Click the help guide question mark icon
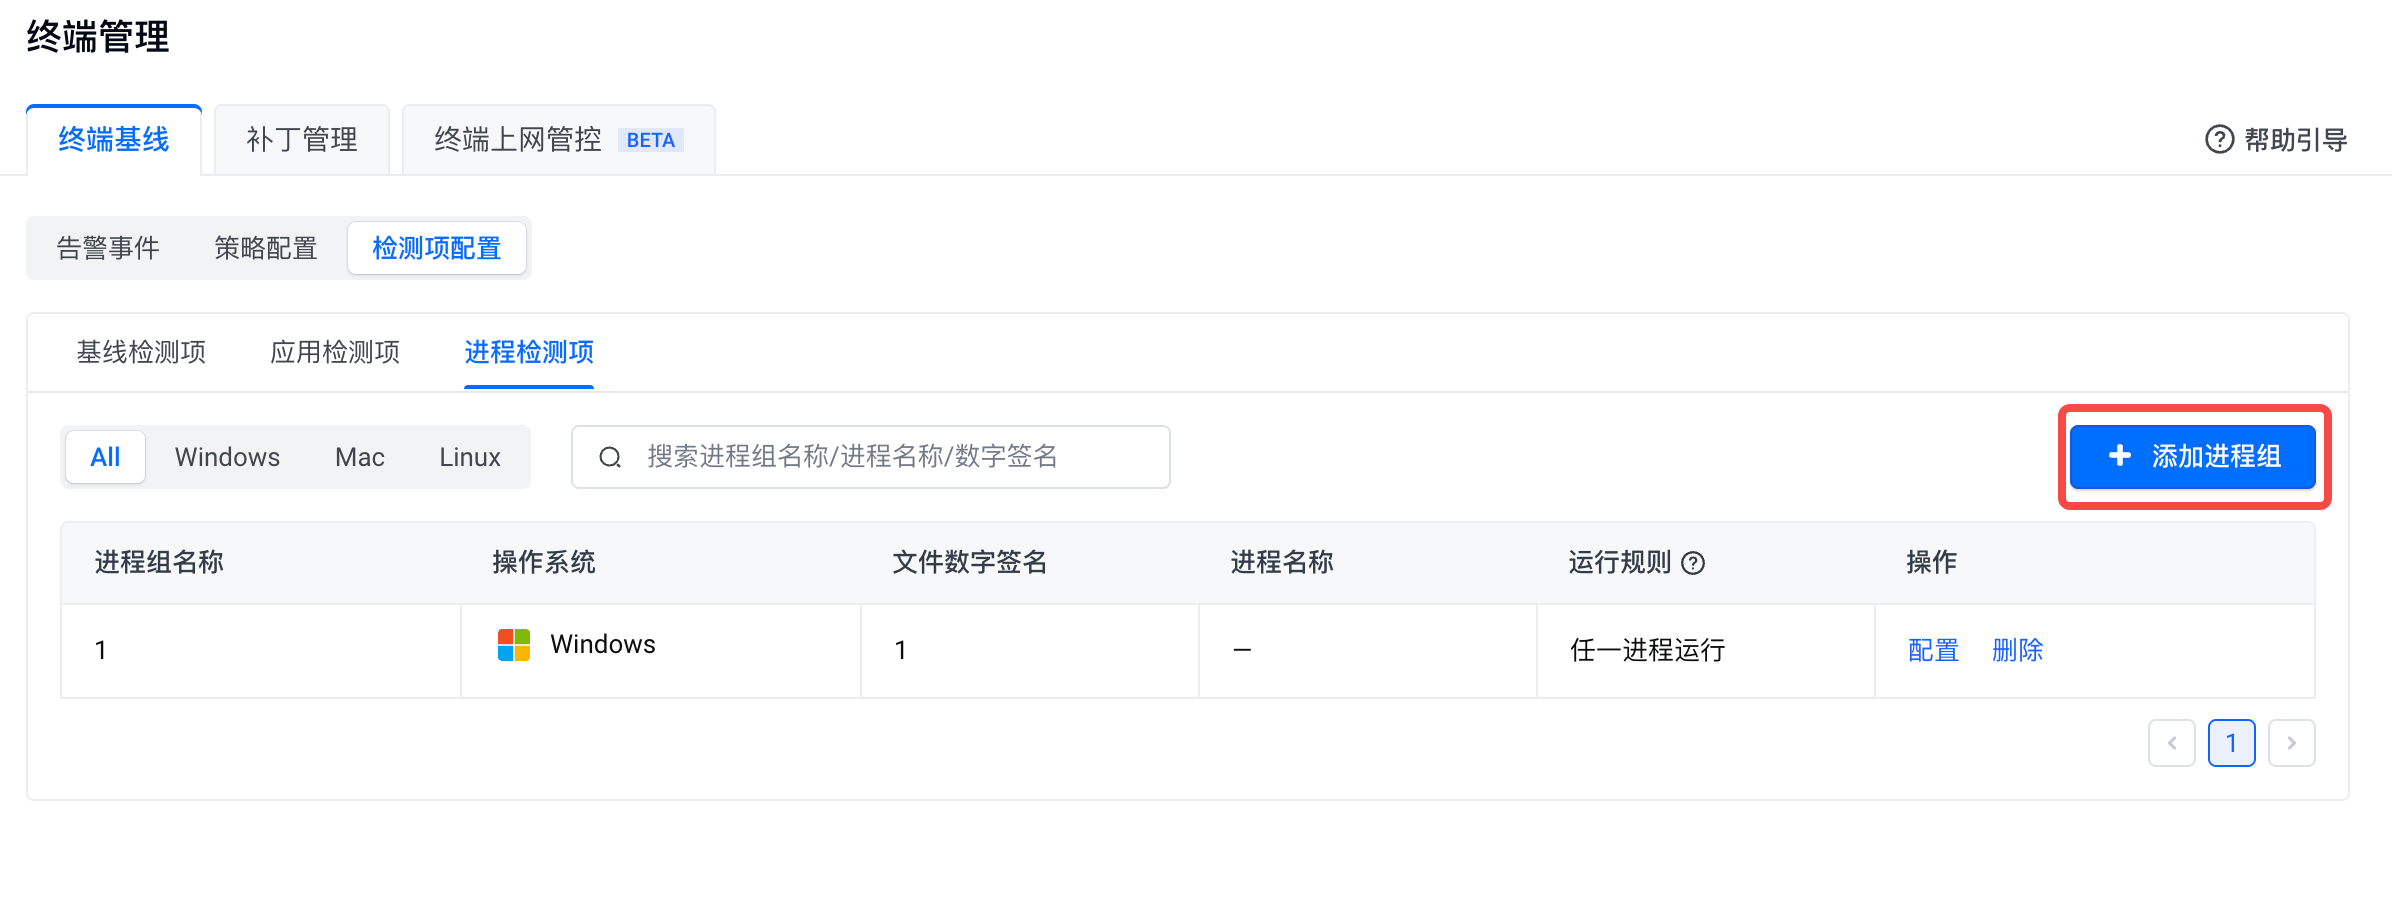 [2219, 139]
